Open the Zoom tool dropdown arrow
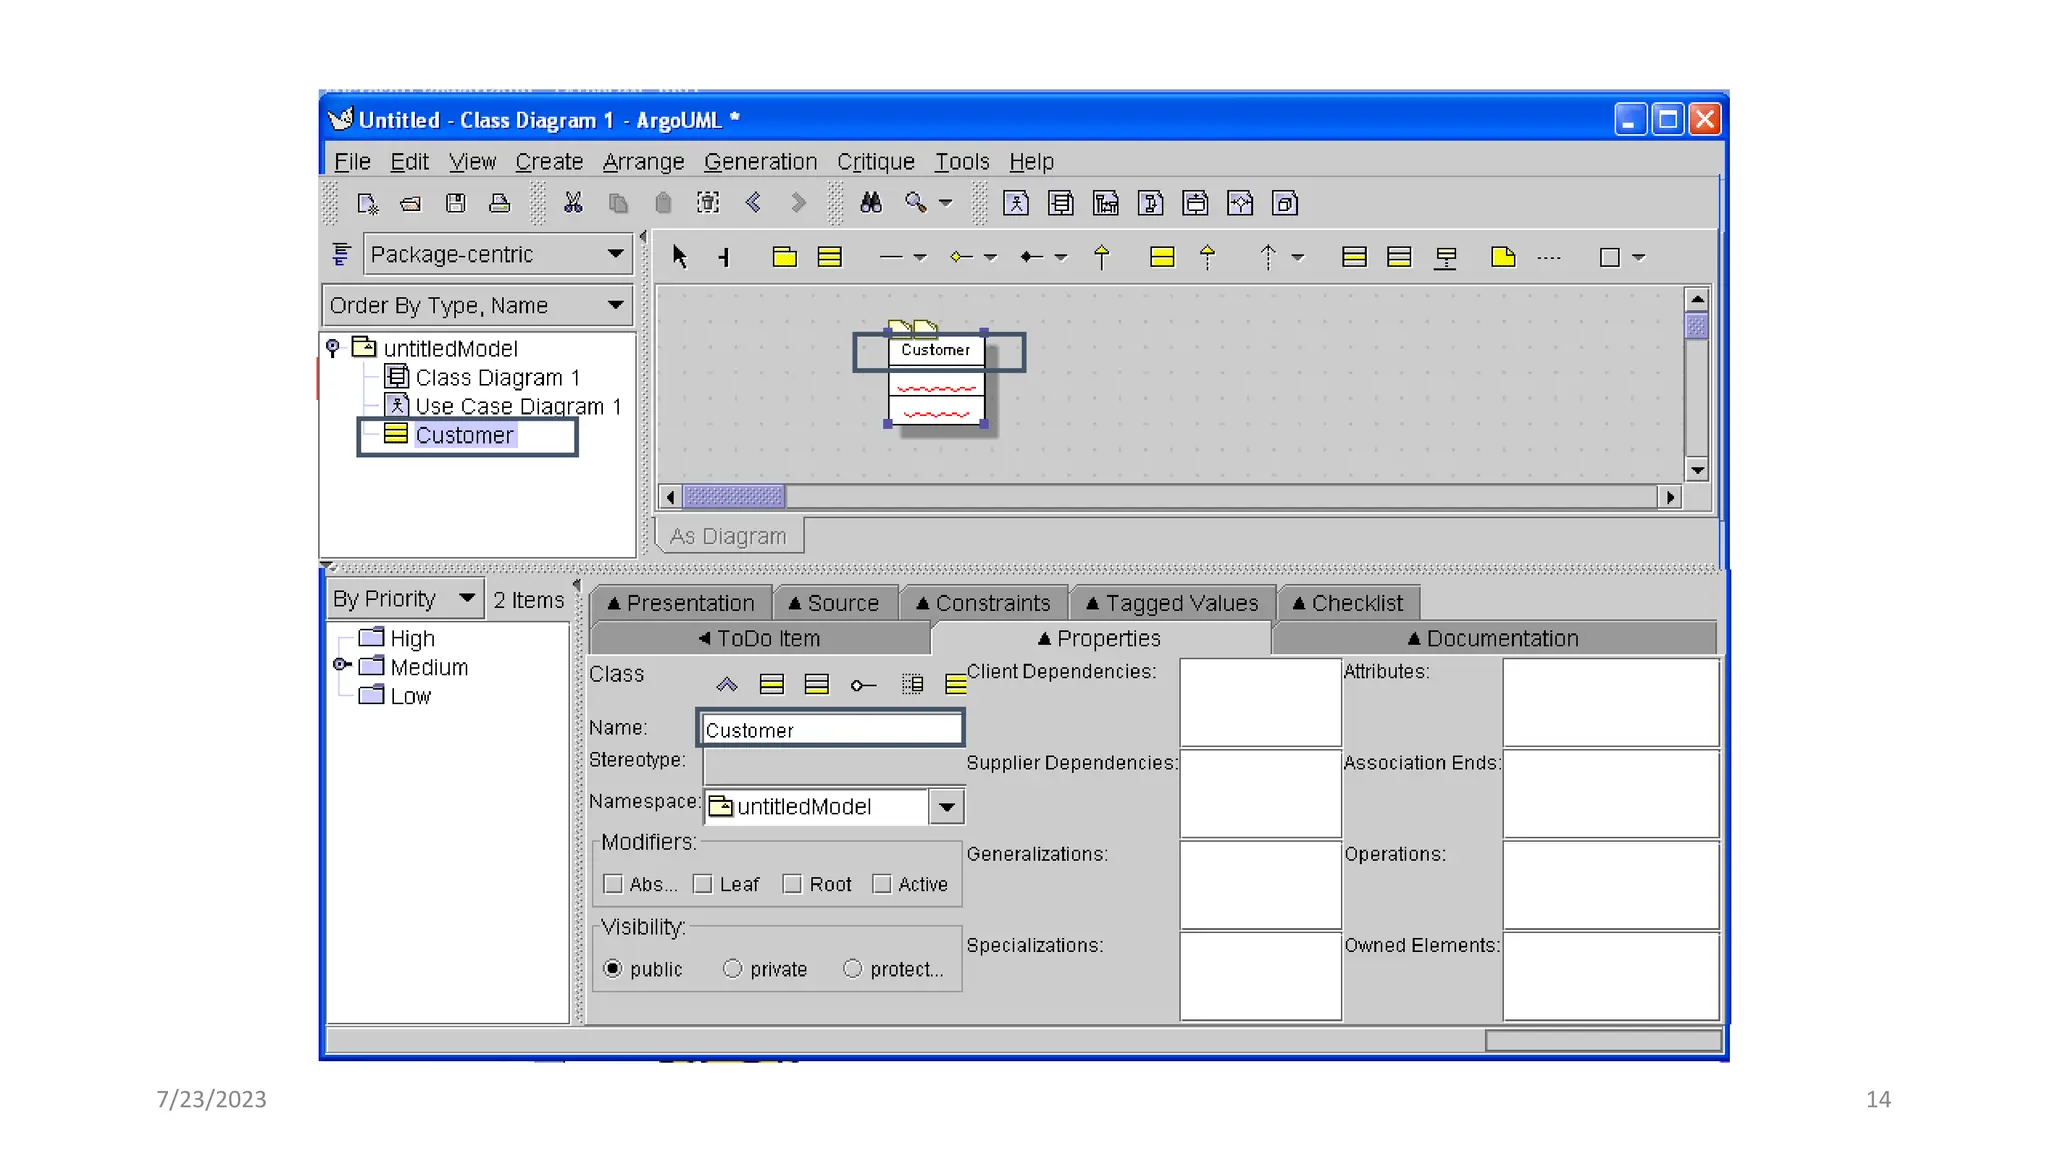This screenshot has width=2048, height=1152. [x=945, y=204]
